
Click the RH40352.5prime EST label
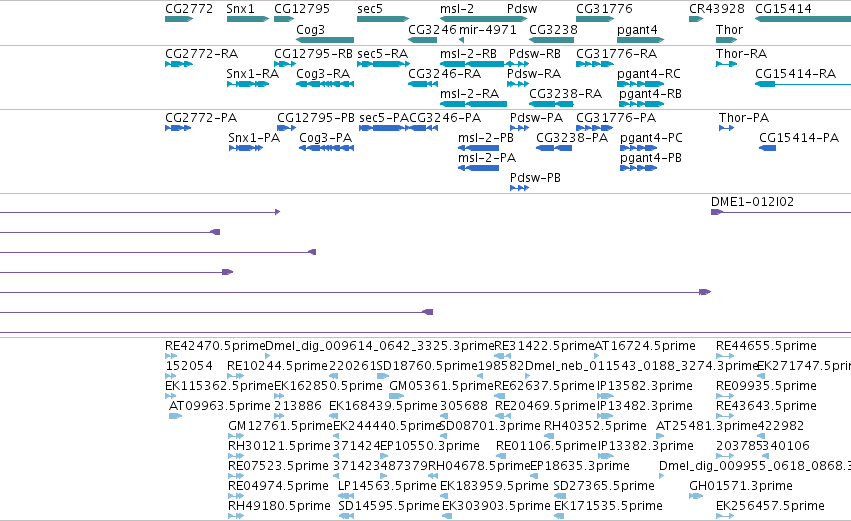(x=595, y=425)
